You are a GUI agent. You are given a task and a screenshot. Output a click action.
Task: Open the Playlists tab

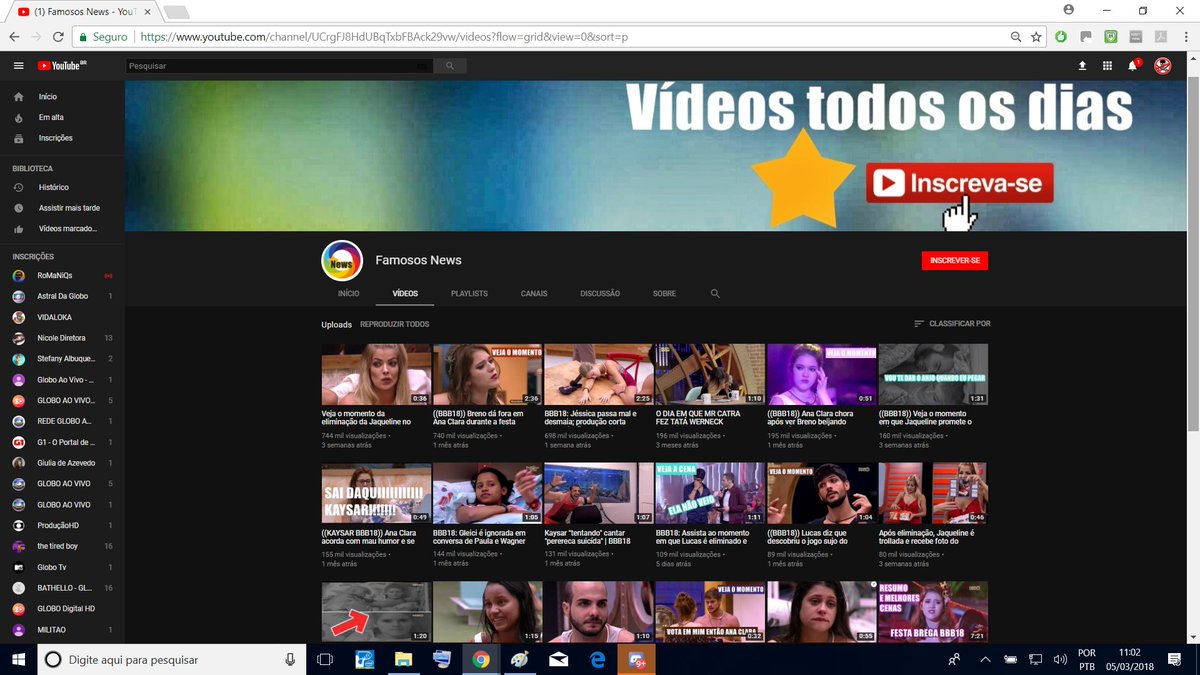[469, 294]
